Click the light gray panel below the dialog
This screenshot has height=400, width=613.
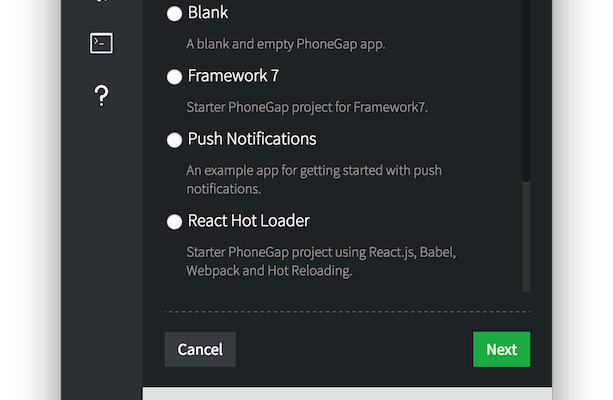(347, 394)
